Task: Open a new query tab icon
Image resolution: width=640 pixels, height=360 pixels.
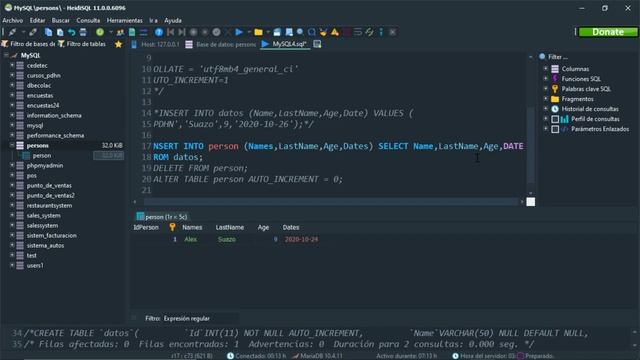Action: (x=317, y=44)
